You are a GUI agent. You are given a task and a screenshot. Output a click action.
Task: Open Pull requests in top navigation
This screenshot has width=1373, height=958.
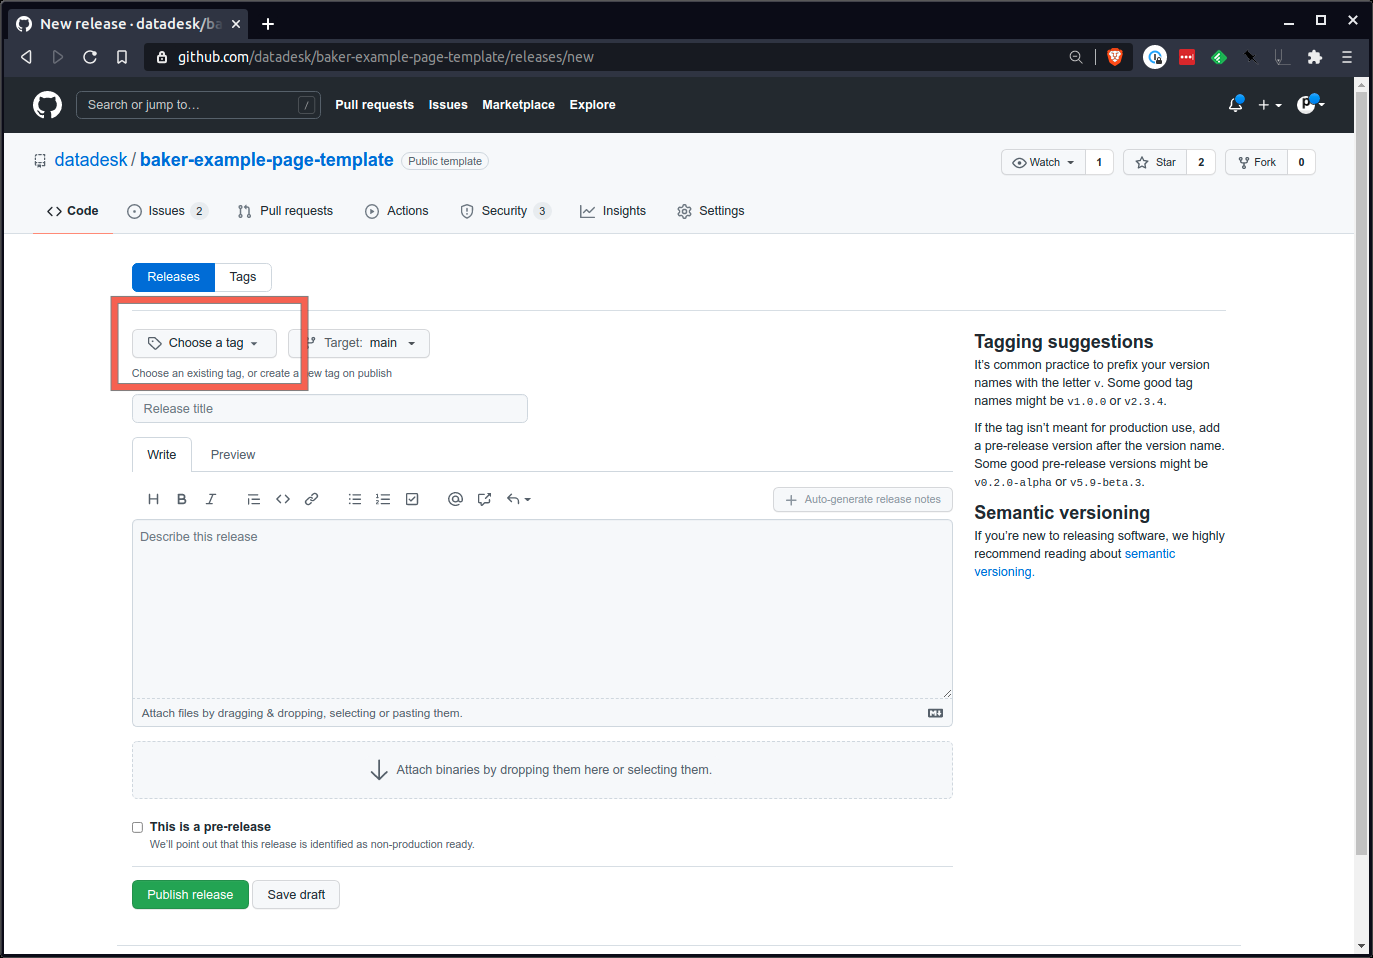point(374,105)
